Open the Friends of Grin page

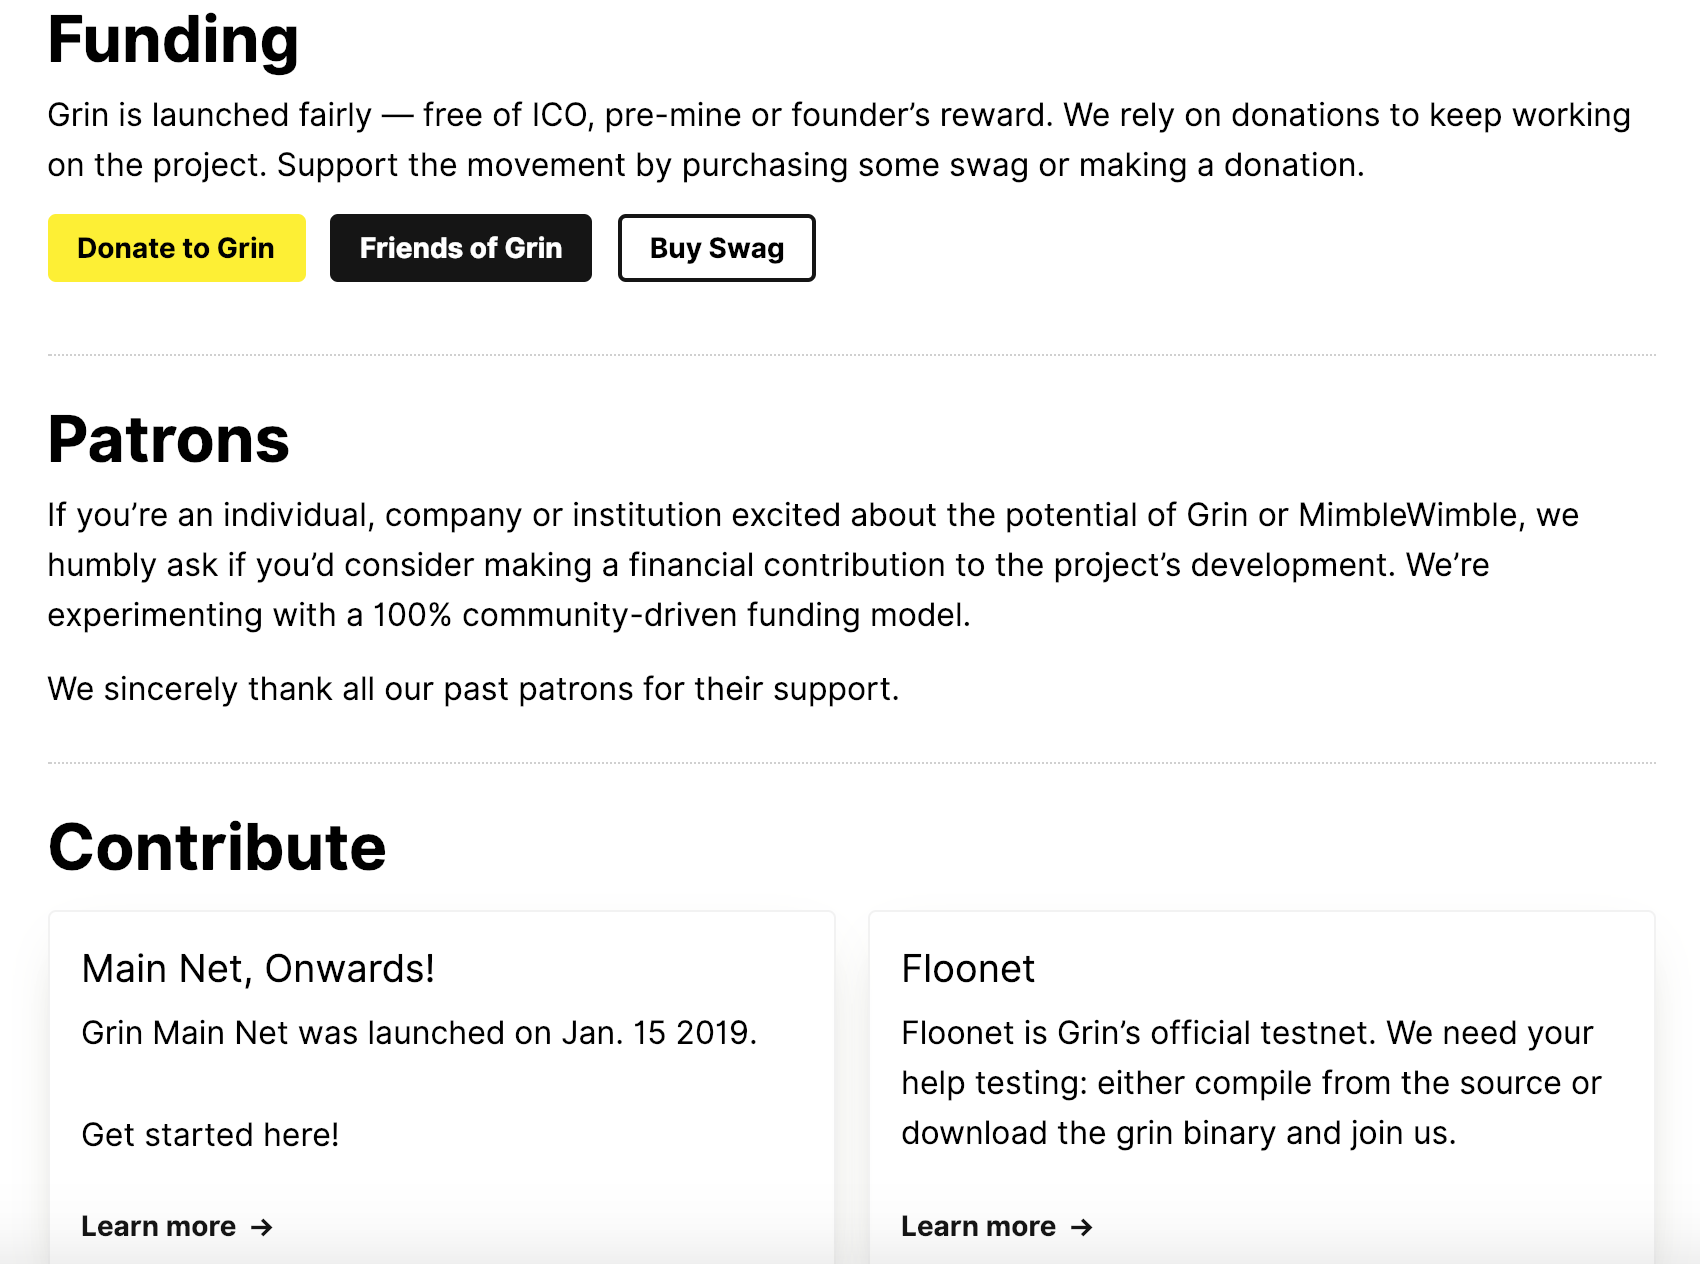[x=461, y=248]
